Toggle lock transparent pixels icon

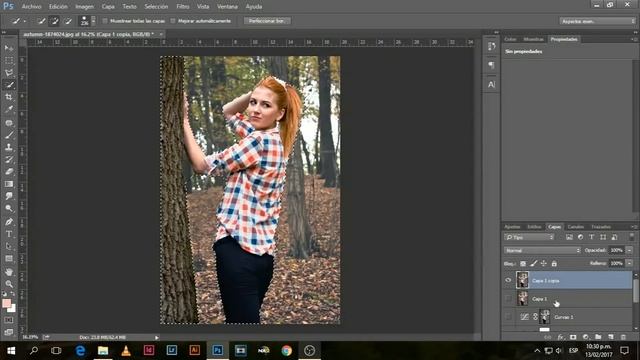click(x=523, y=264)
